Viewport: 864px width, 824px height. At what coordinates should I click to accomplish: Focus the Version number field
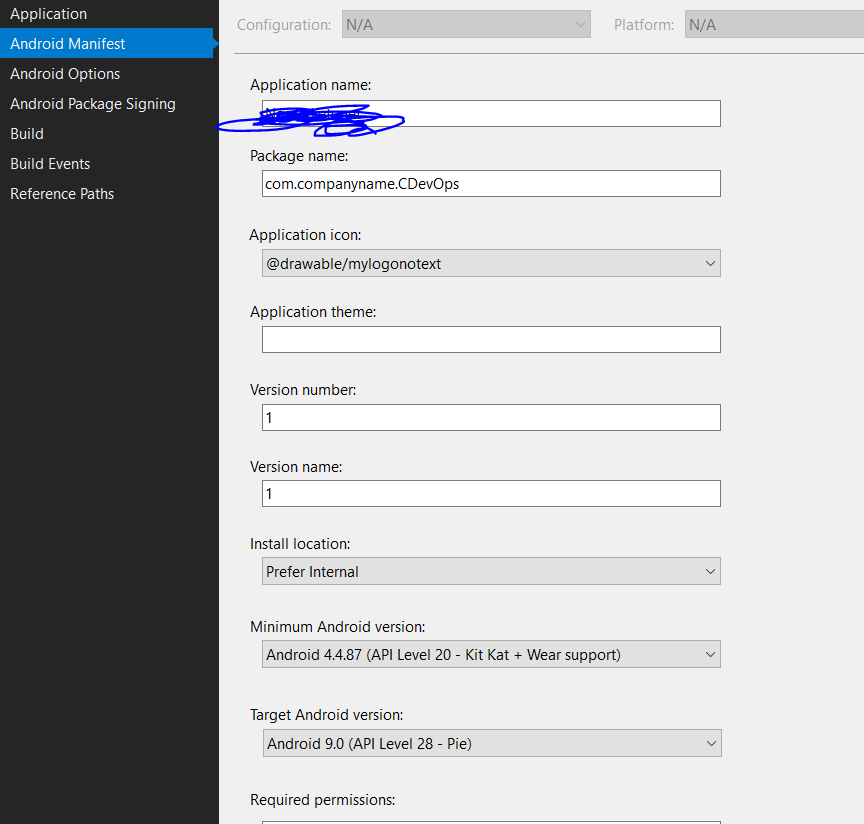point(491,418)
